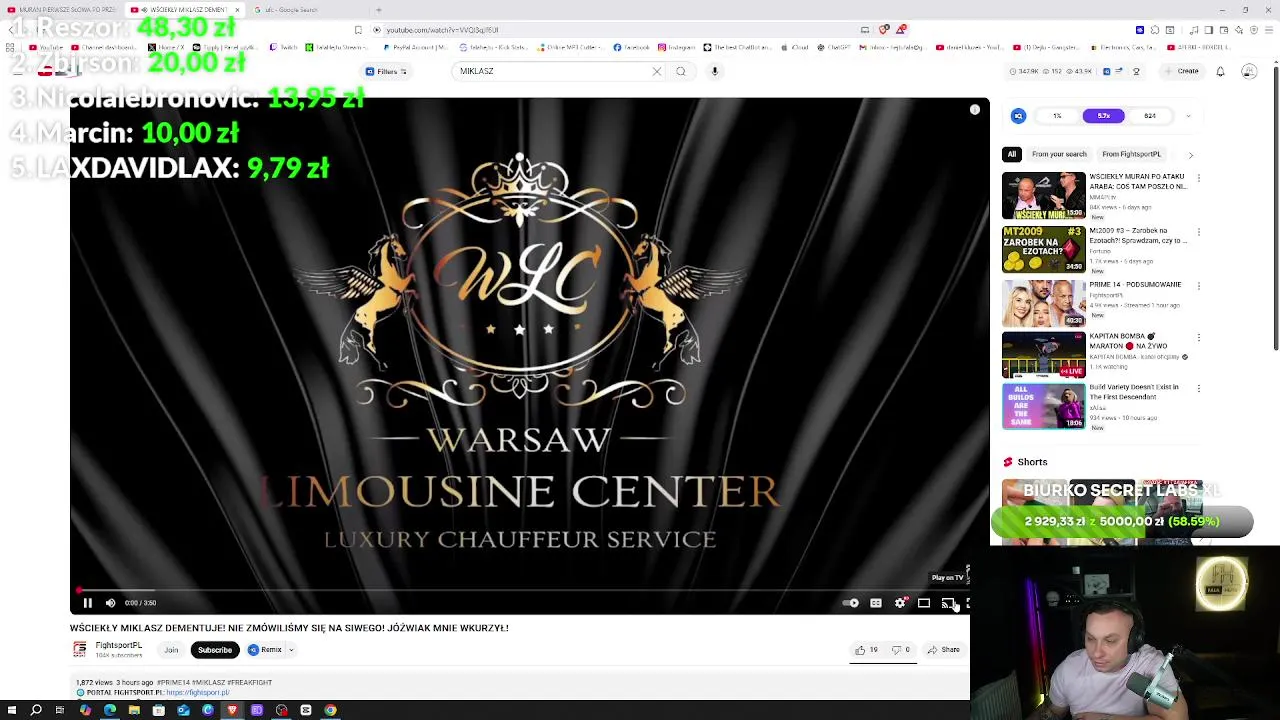Click the search magnifier button
This screenshot has width=1280, height=720.
681,71
